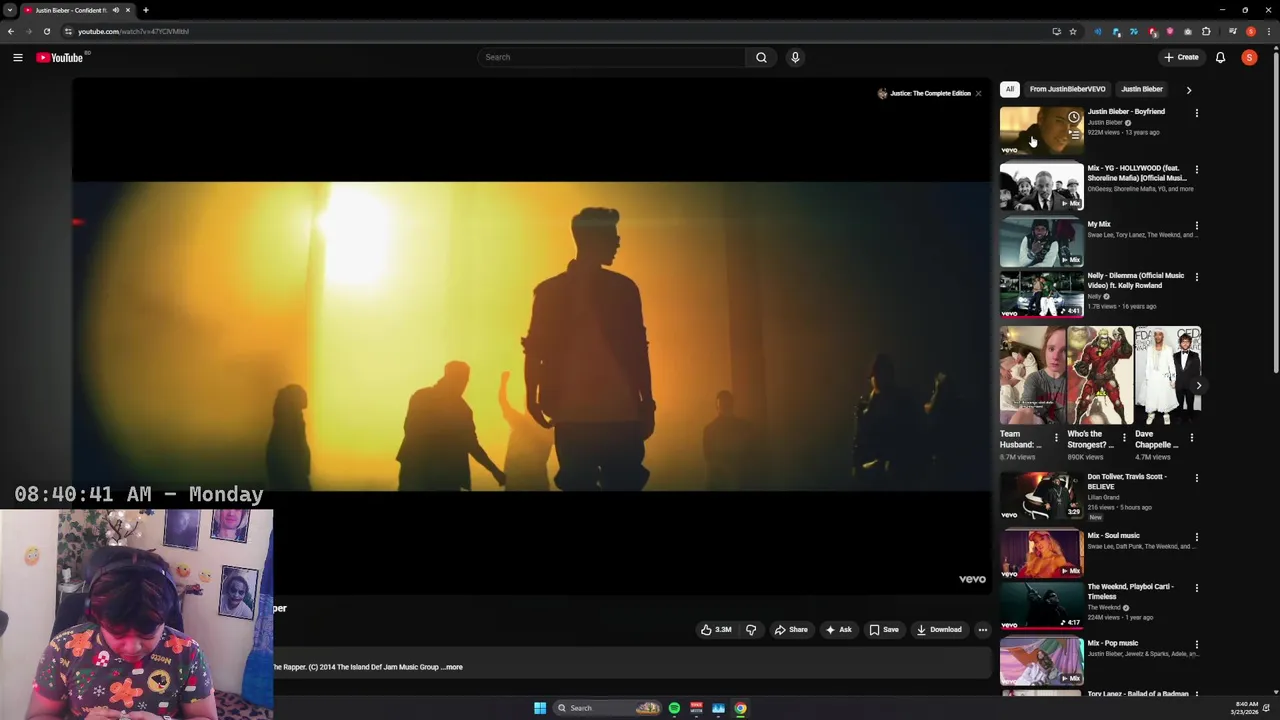Select the From JustinBieberVEVO chip
Screen dimensions: 1280x720
pyautogui.click(x=1067, y=89)
